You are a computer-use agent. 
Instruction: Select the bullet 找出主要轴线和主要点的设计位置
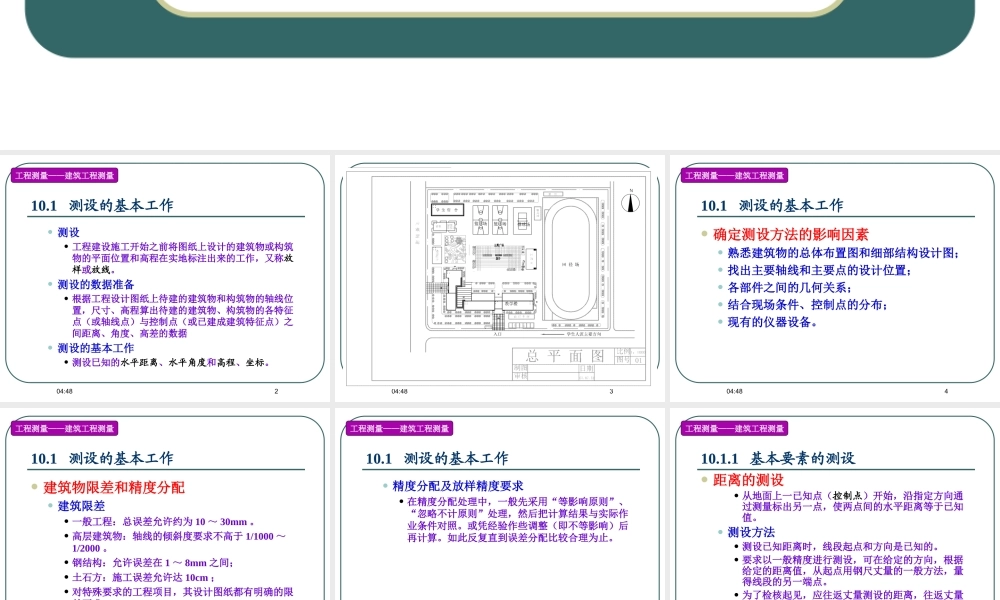click(x=820, y=270)
